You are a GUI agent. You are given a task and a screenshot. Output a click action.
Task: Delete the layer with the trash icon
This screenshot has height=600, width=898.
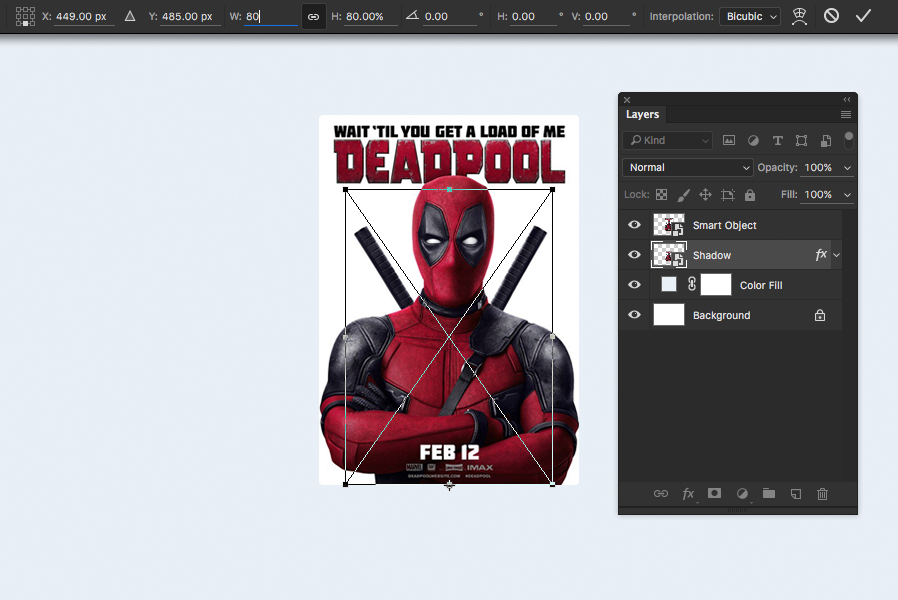822,493
